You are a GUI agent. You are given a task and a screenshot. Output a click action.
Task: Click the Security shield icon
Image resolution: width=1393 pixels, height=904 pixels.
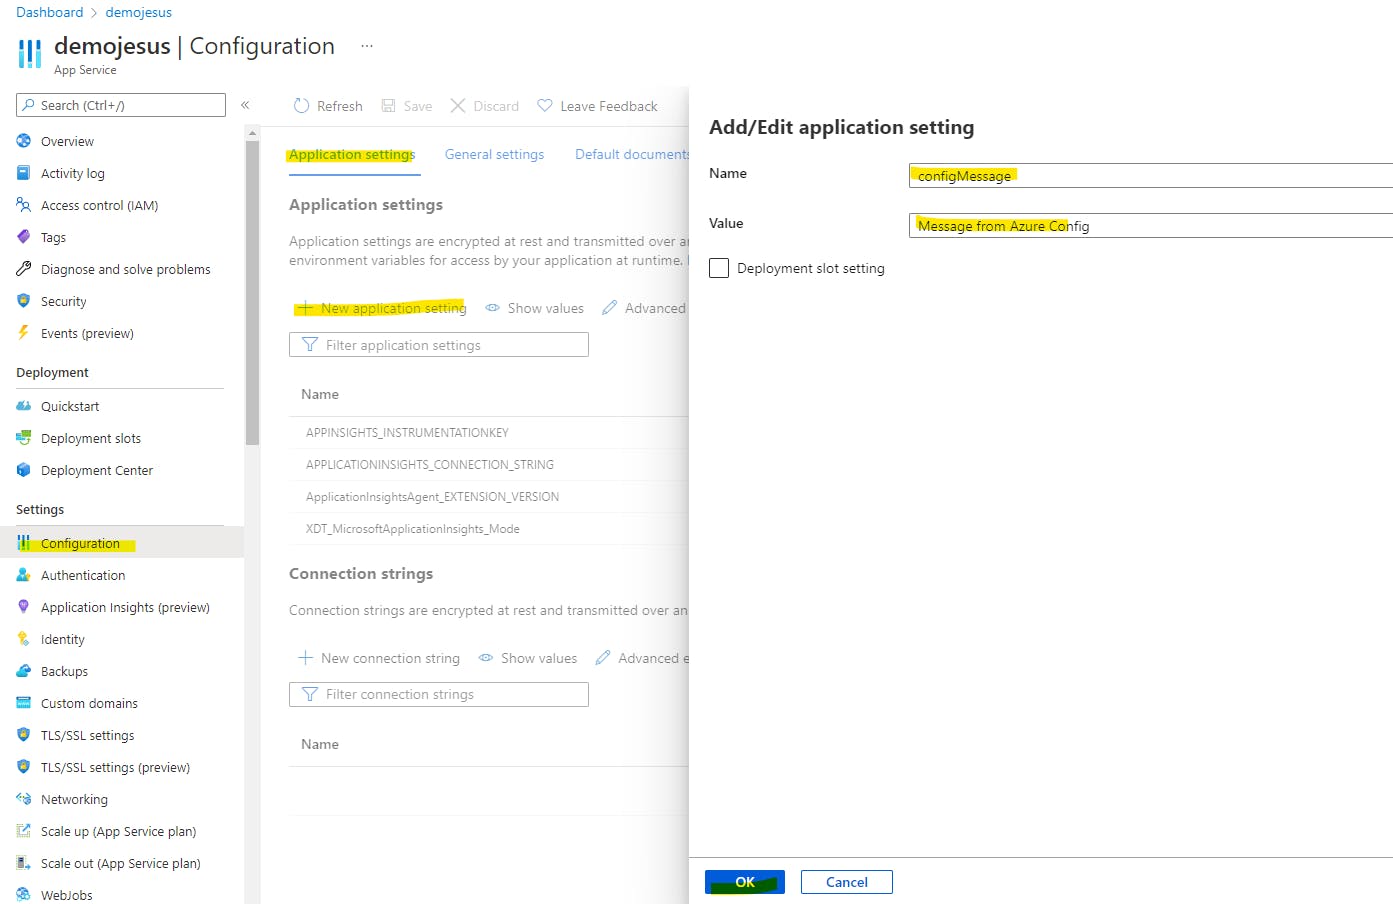pos(24,301)
